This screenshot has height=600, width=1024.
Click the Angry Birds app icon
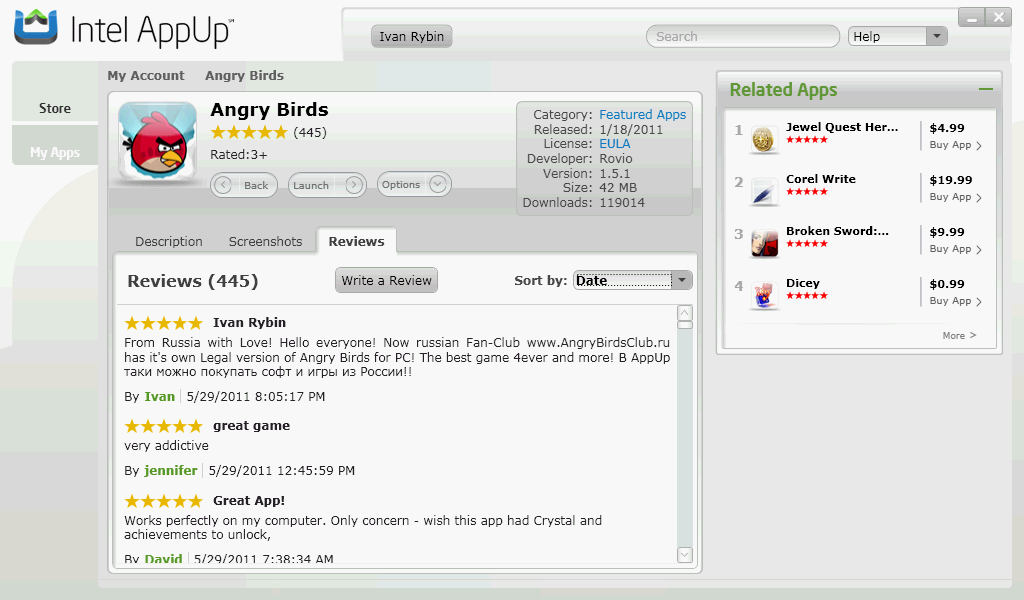click(157, 142)
